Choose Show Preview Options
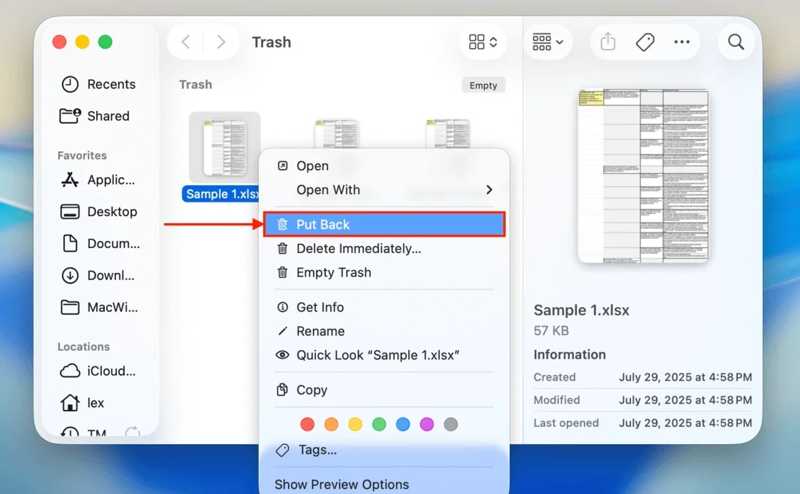Screen dimensions: 800x494 coord(384,484)
